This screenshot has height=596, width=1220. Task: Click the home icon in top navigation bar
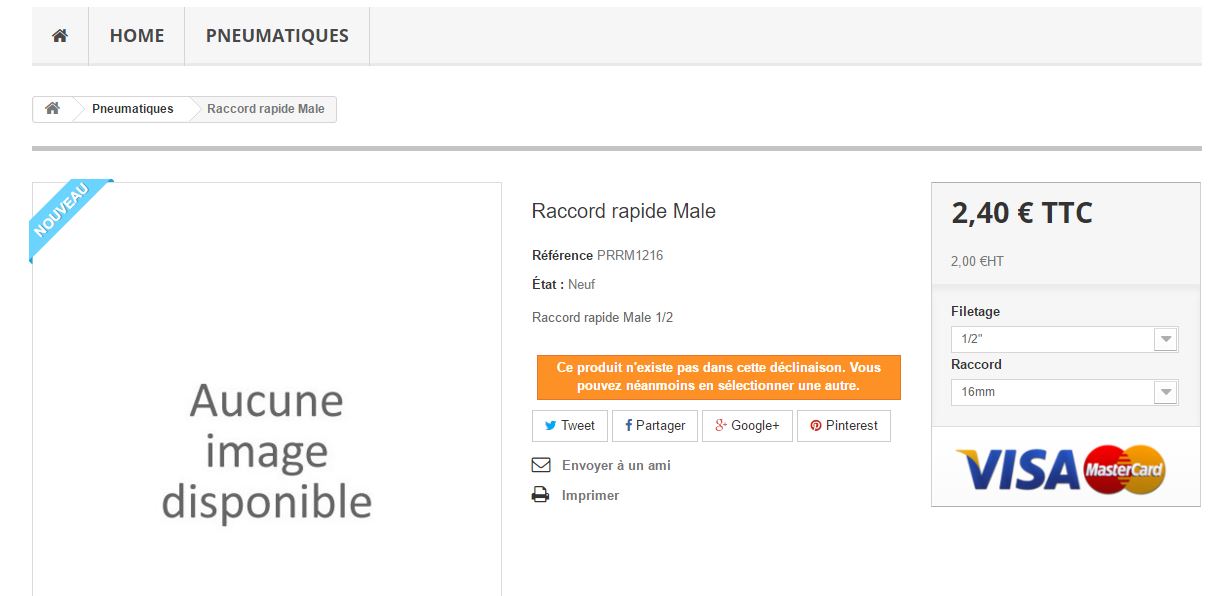60,36
